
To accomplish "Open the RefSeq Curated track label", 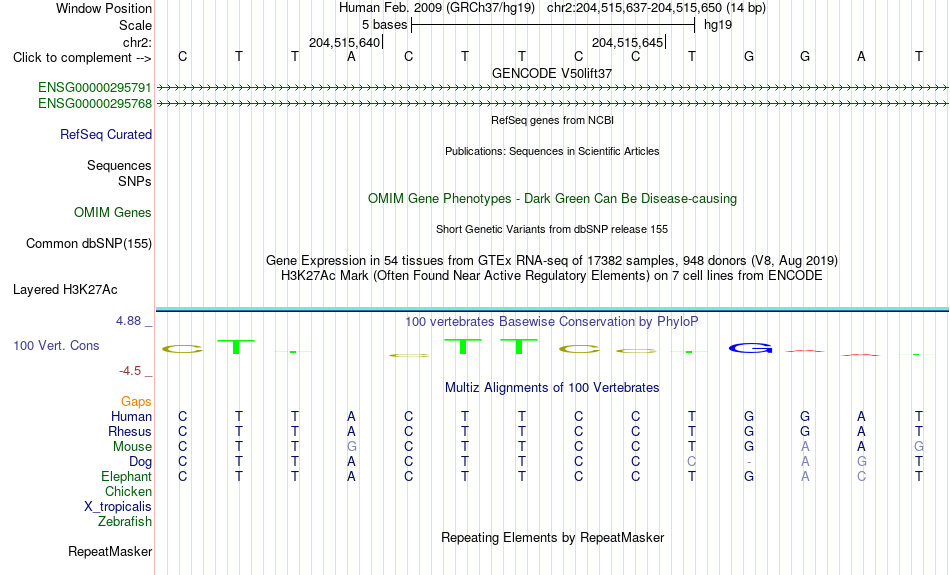I will 105,135.
